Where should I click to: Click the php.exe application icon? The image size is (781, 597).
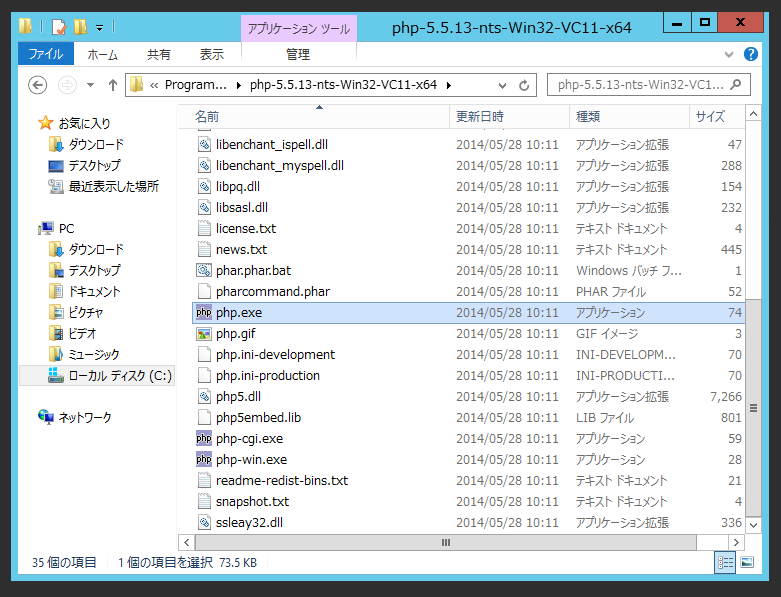click(x=204, y=312)
